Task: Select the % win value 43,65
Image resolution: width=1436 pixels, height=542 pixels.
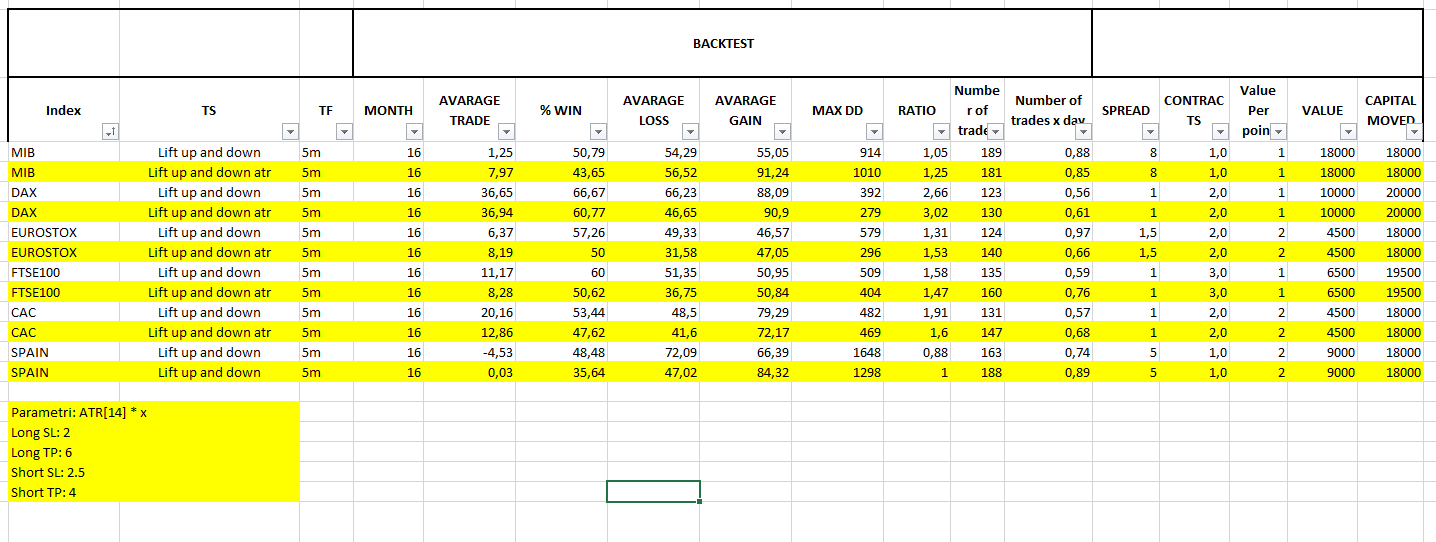Action: [561, 172]
